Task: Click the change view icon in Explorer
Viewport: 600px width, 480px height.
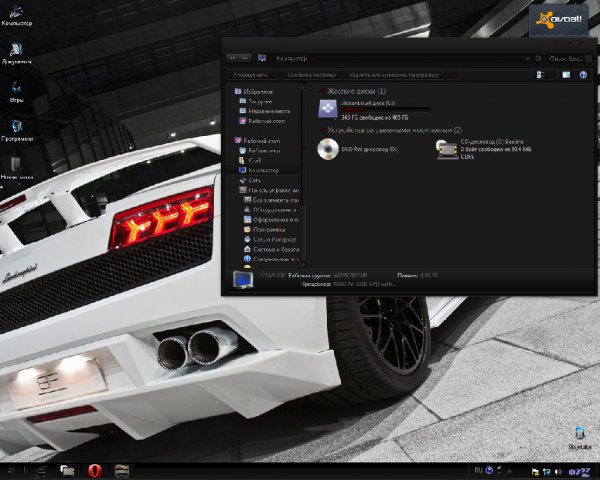Action: (x=540, y=75)
